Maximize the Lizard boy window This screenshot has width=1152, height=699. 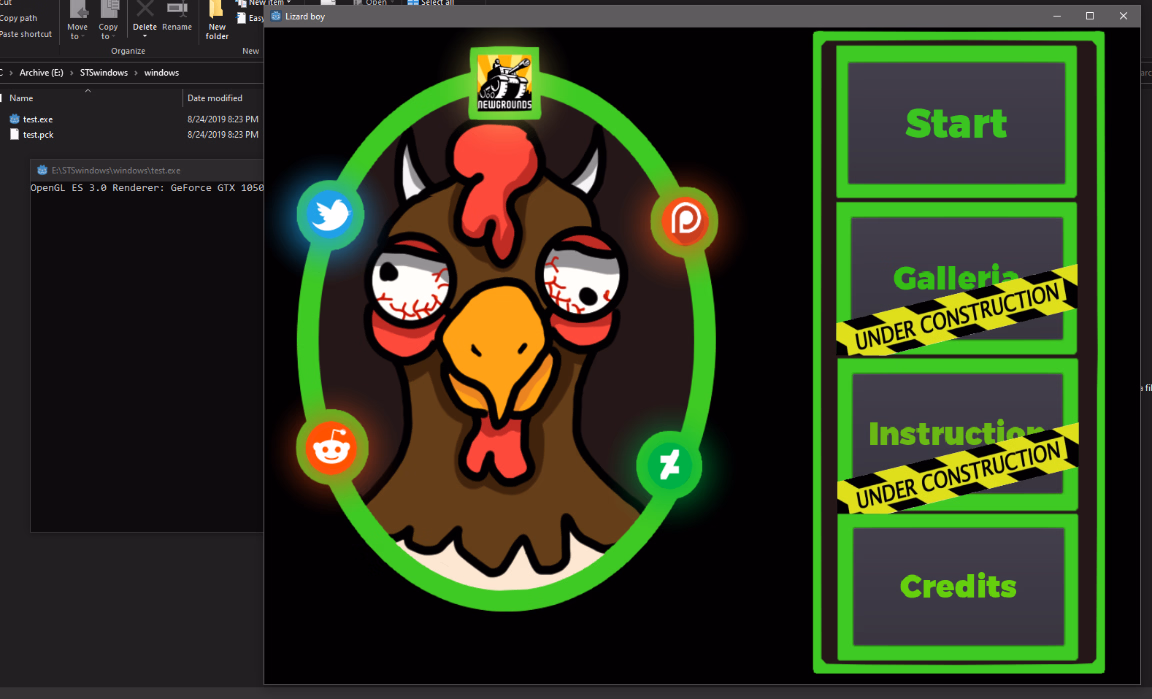tap(1090, 16)
